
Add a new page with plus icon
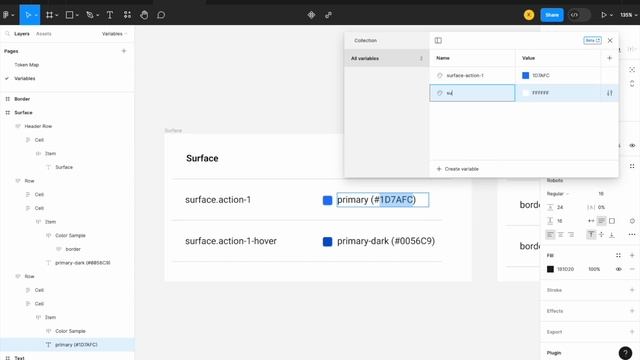[x=124, y=51]
